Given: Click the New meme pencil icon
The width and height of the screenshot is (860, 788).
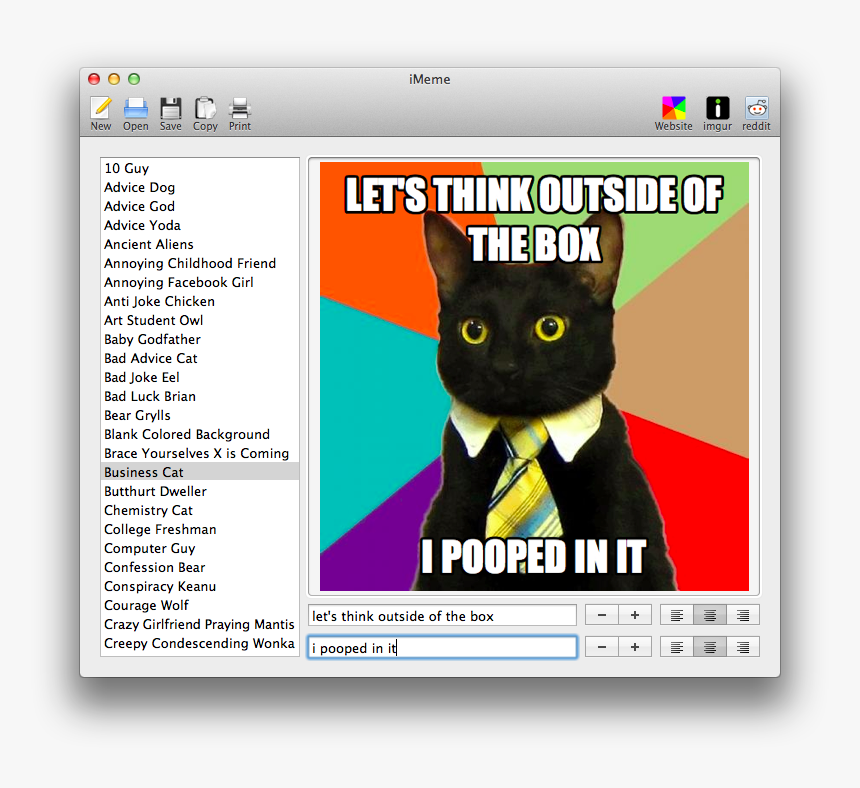Looking at the screenshot, I should pyautogui.click(x=101, y=109).
